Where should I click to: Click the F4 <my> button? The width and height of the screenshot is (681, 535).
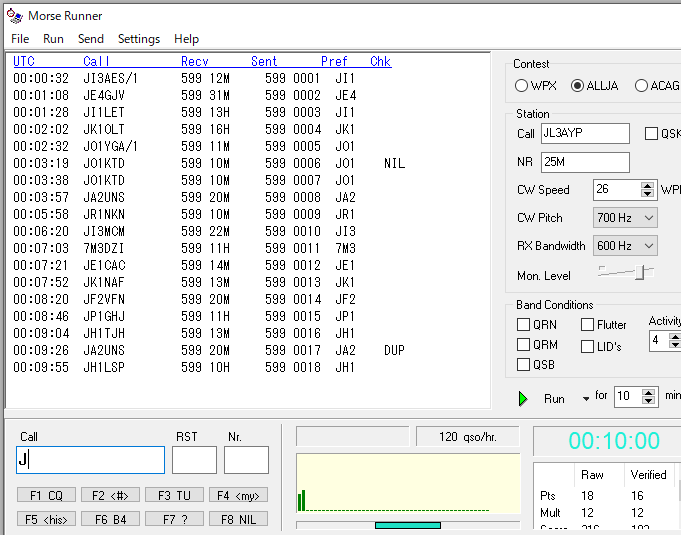tap(238, 495)
